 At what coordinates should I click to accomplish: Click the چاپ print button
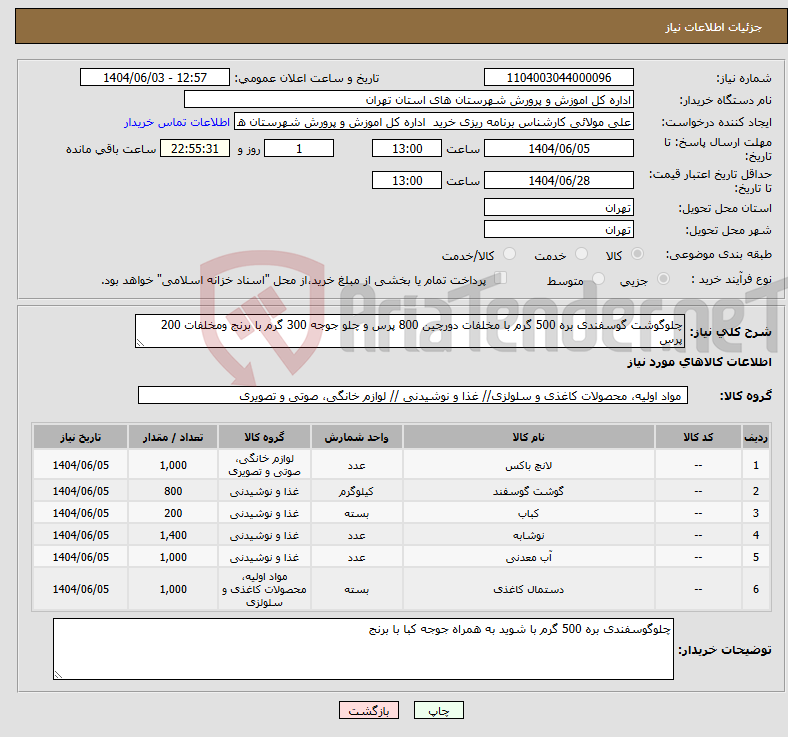439,710
